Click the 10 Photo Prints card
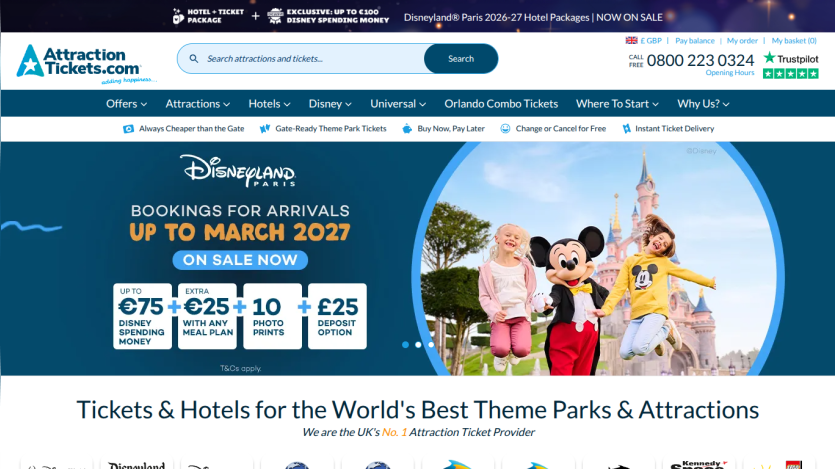835x469 pixels. [272, 316]
